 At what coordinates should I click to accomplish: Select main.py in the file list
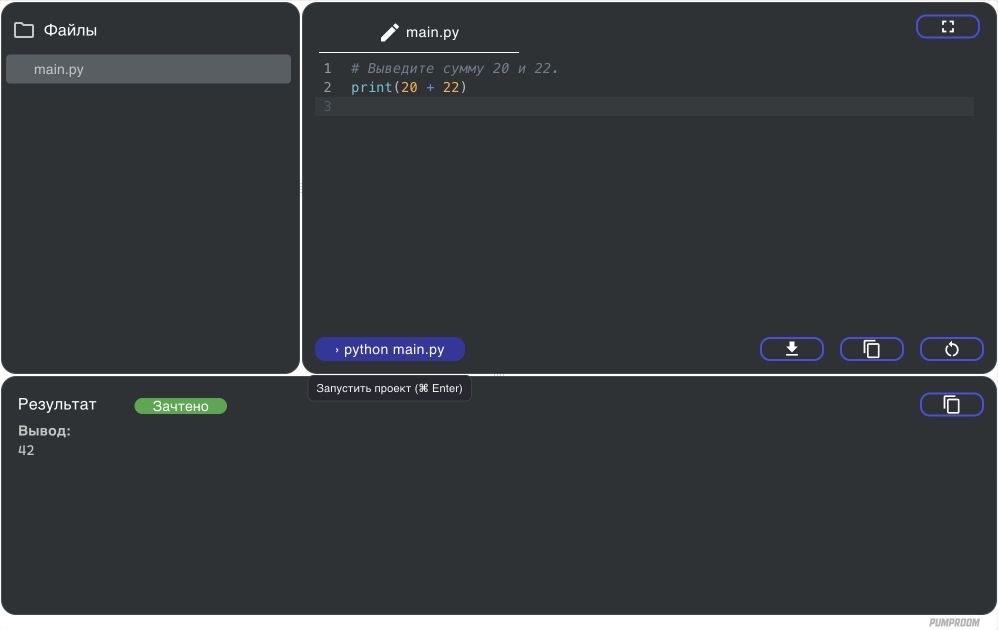[x=148, y=69]
